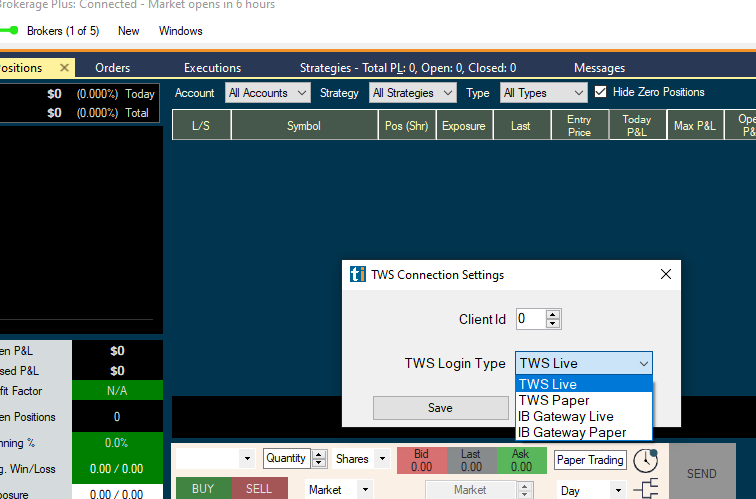This screenshot has height=499, width=756.
Task: Sort by the Symbol column header
Action: pyautogui.click(x=304, y=125)
